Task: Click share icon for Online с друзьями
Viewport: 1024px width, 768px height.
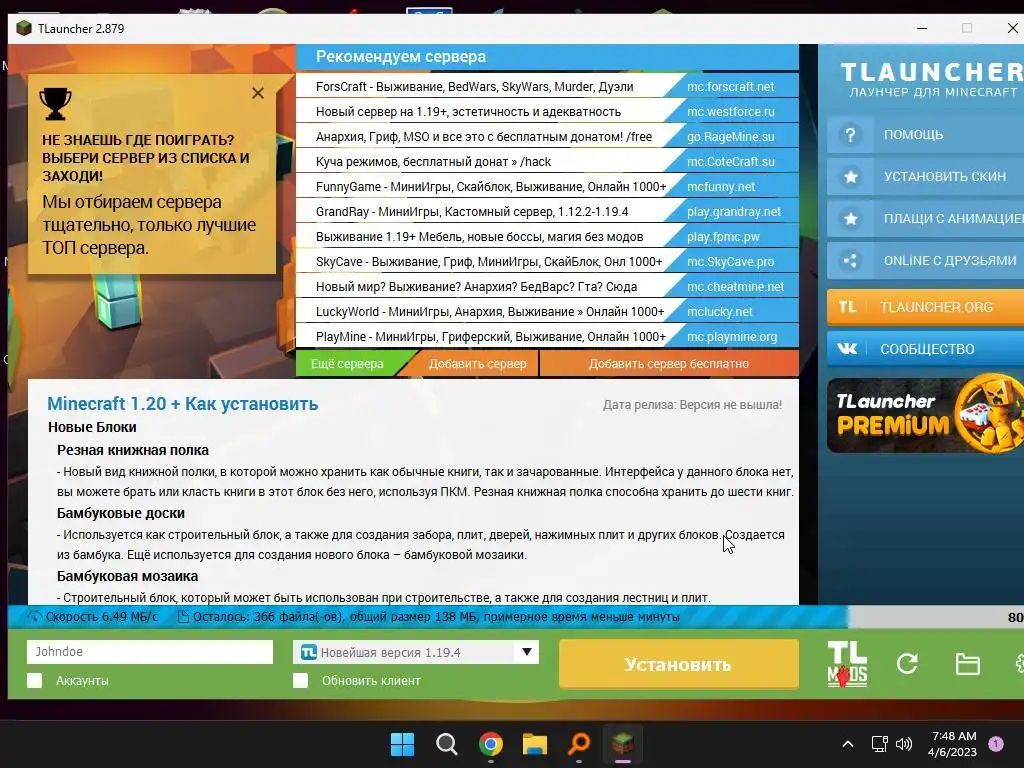Action: point(850,261)
